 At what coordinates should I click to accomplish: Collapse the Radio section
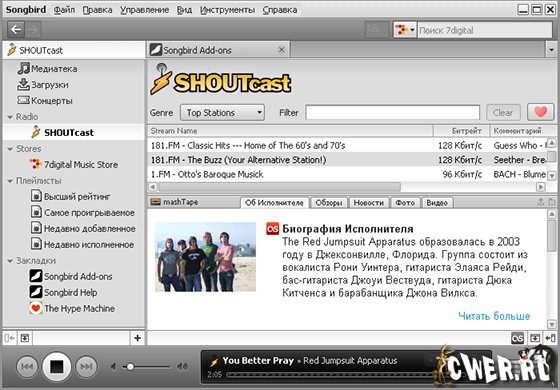tap(10, 117)
